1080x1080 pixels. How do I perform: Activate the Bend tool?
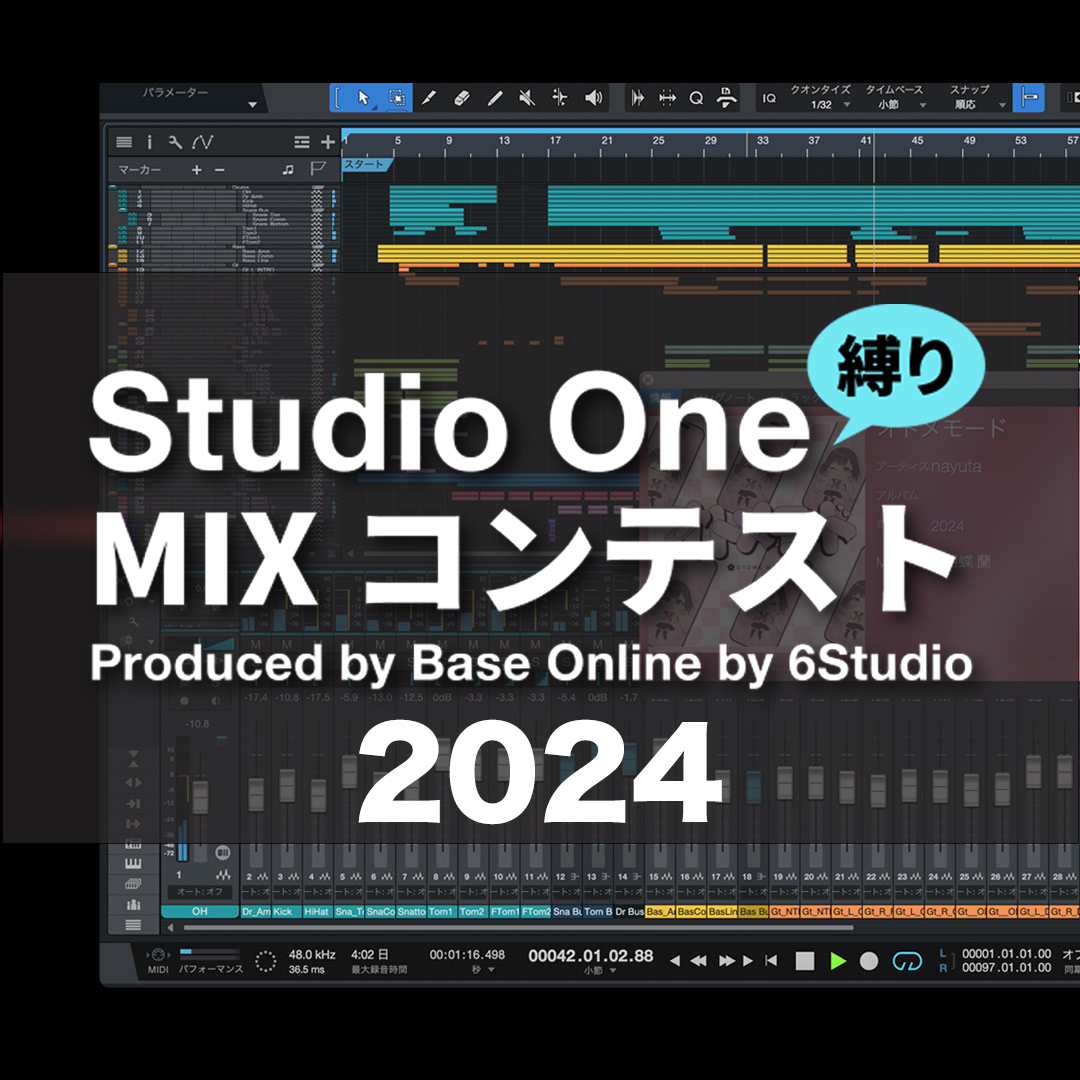(560, 98)
